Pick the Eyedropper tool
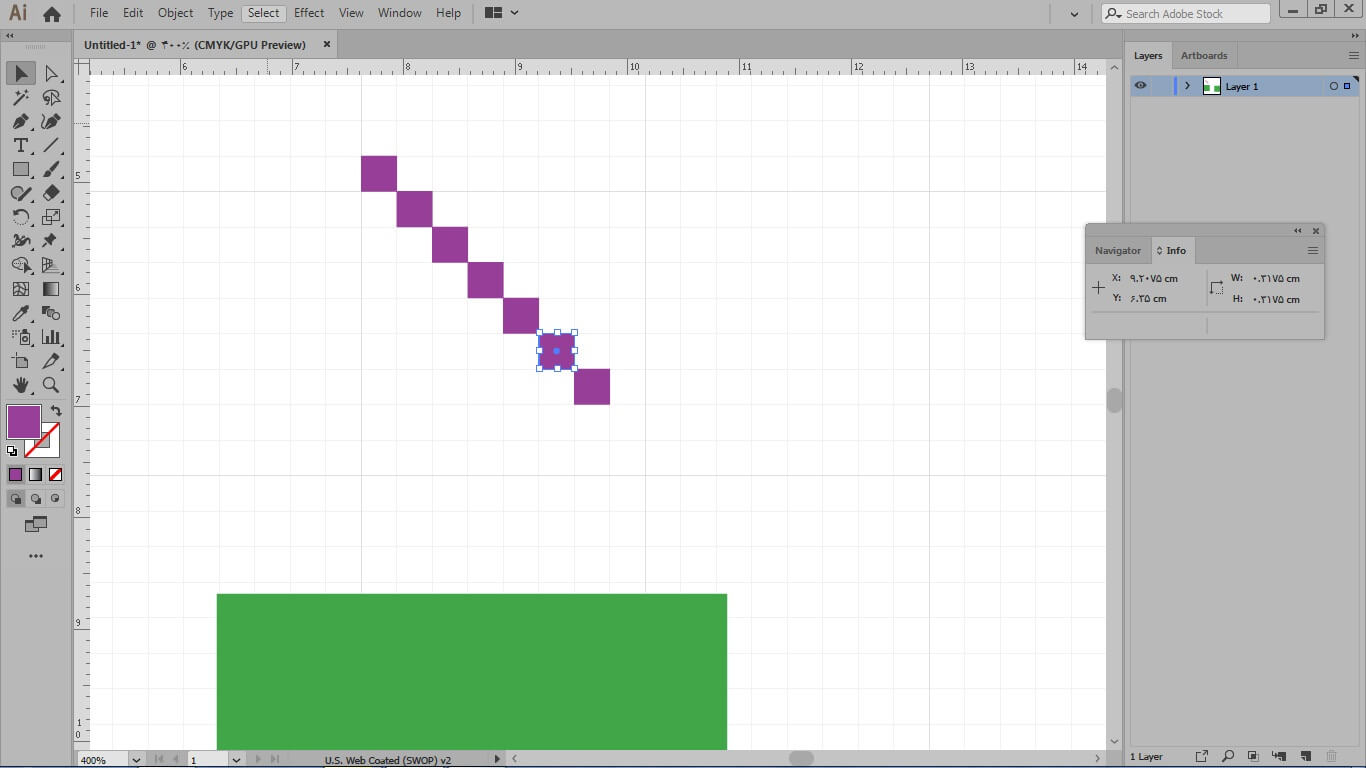The height and width of the screenshot is (768, 1366). (x=20, y=313)
